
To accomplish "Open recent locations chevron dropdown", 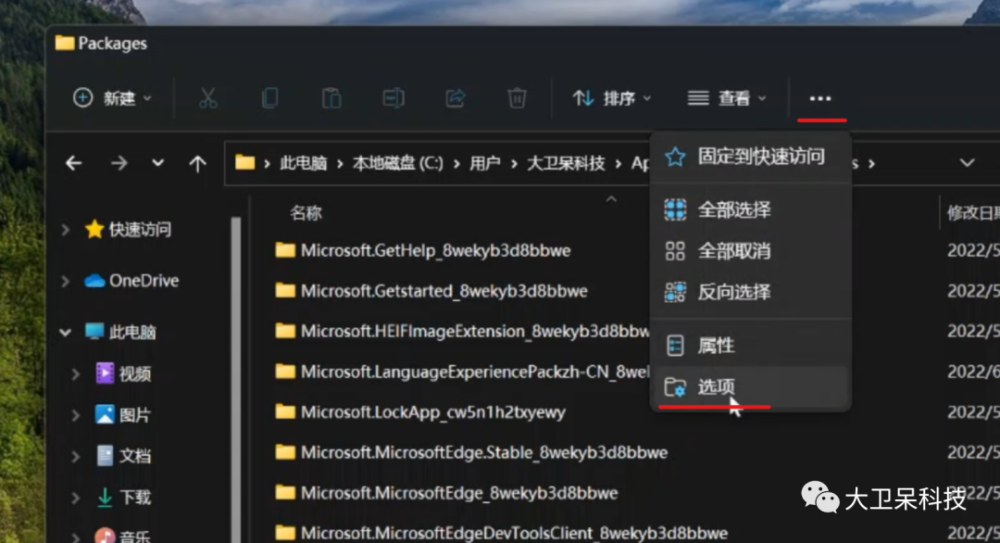I will [158, 163].
